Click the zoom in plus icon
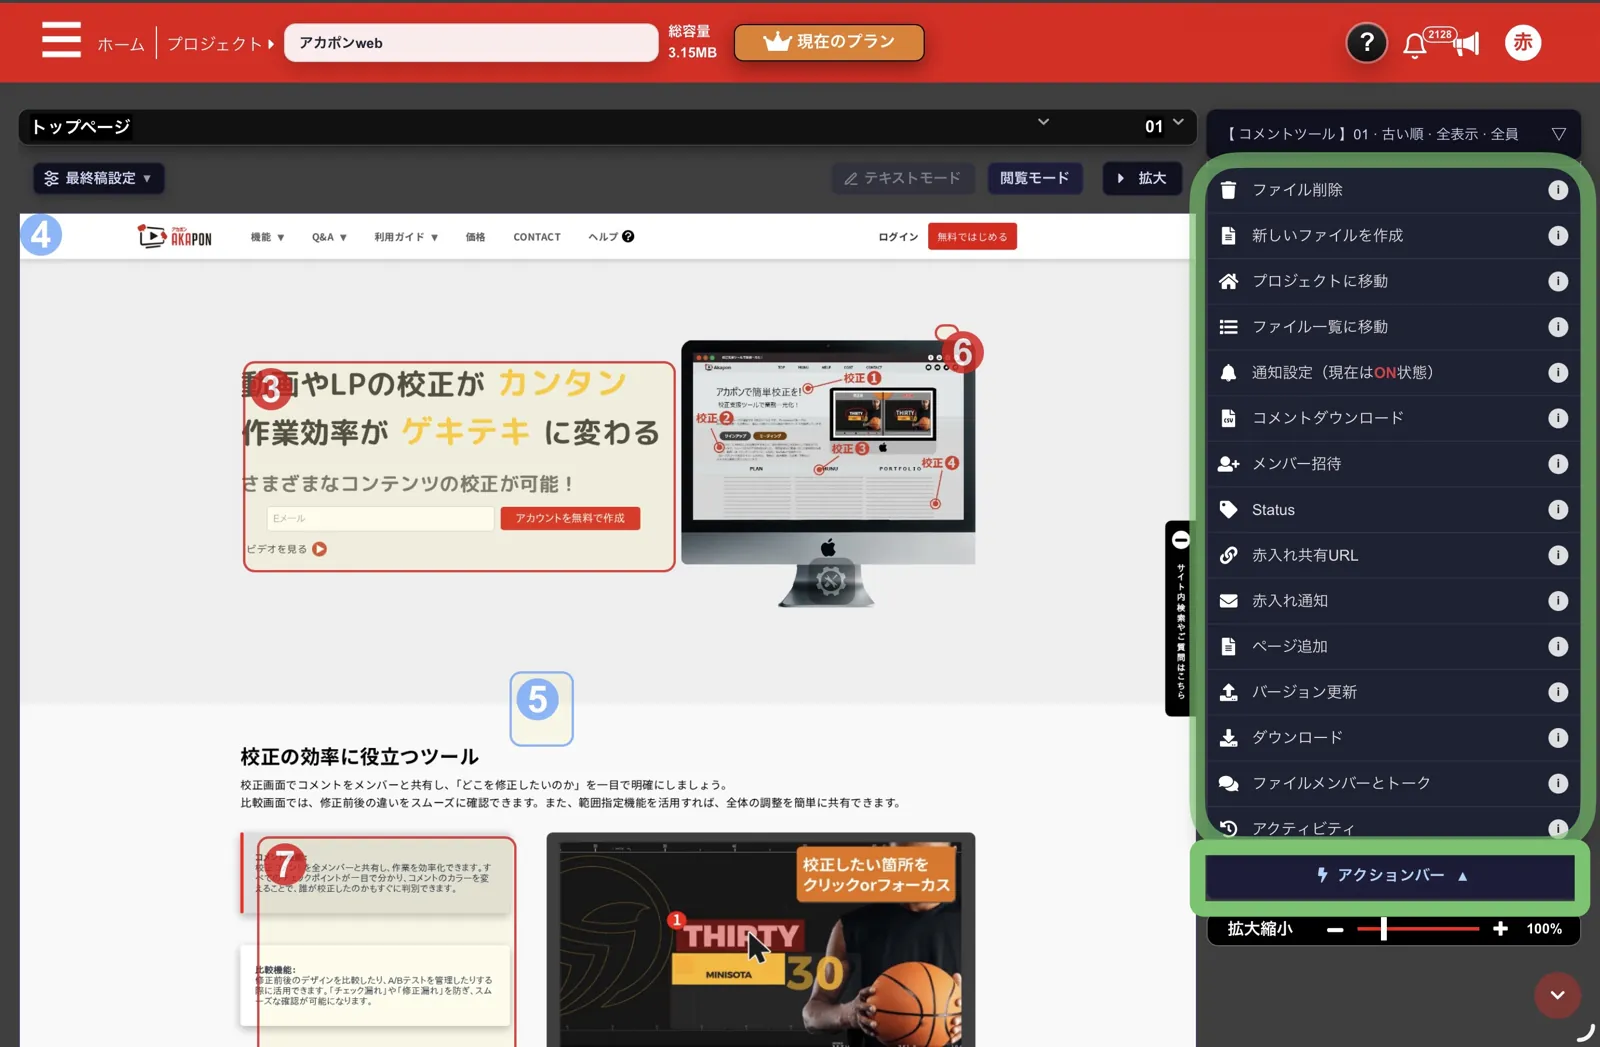This screenshot has width=1600, height=1047. [1500, 929]
